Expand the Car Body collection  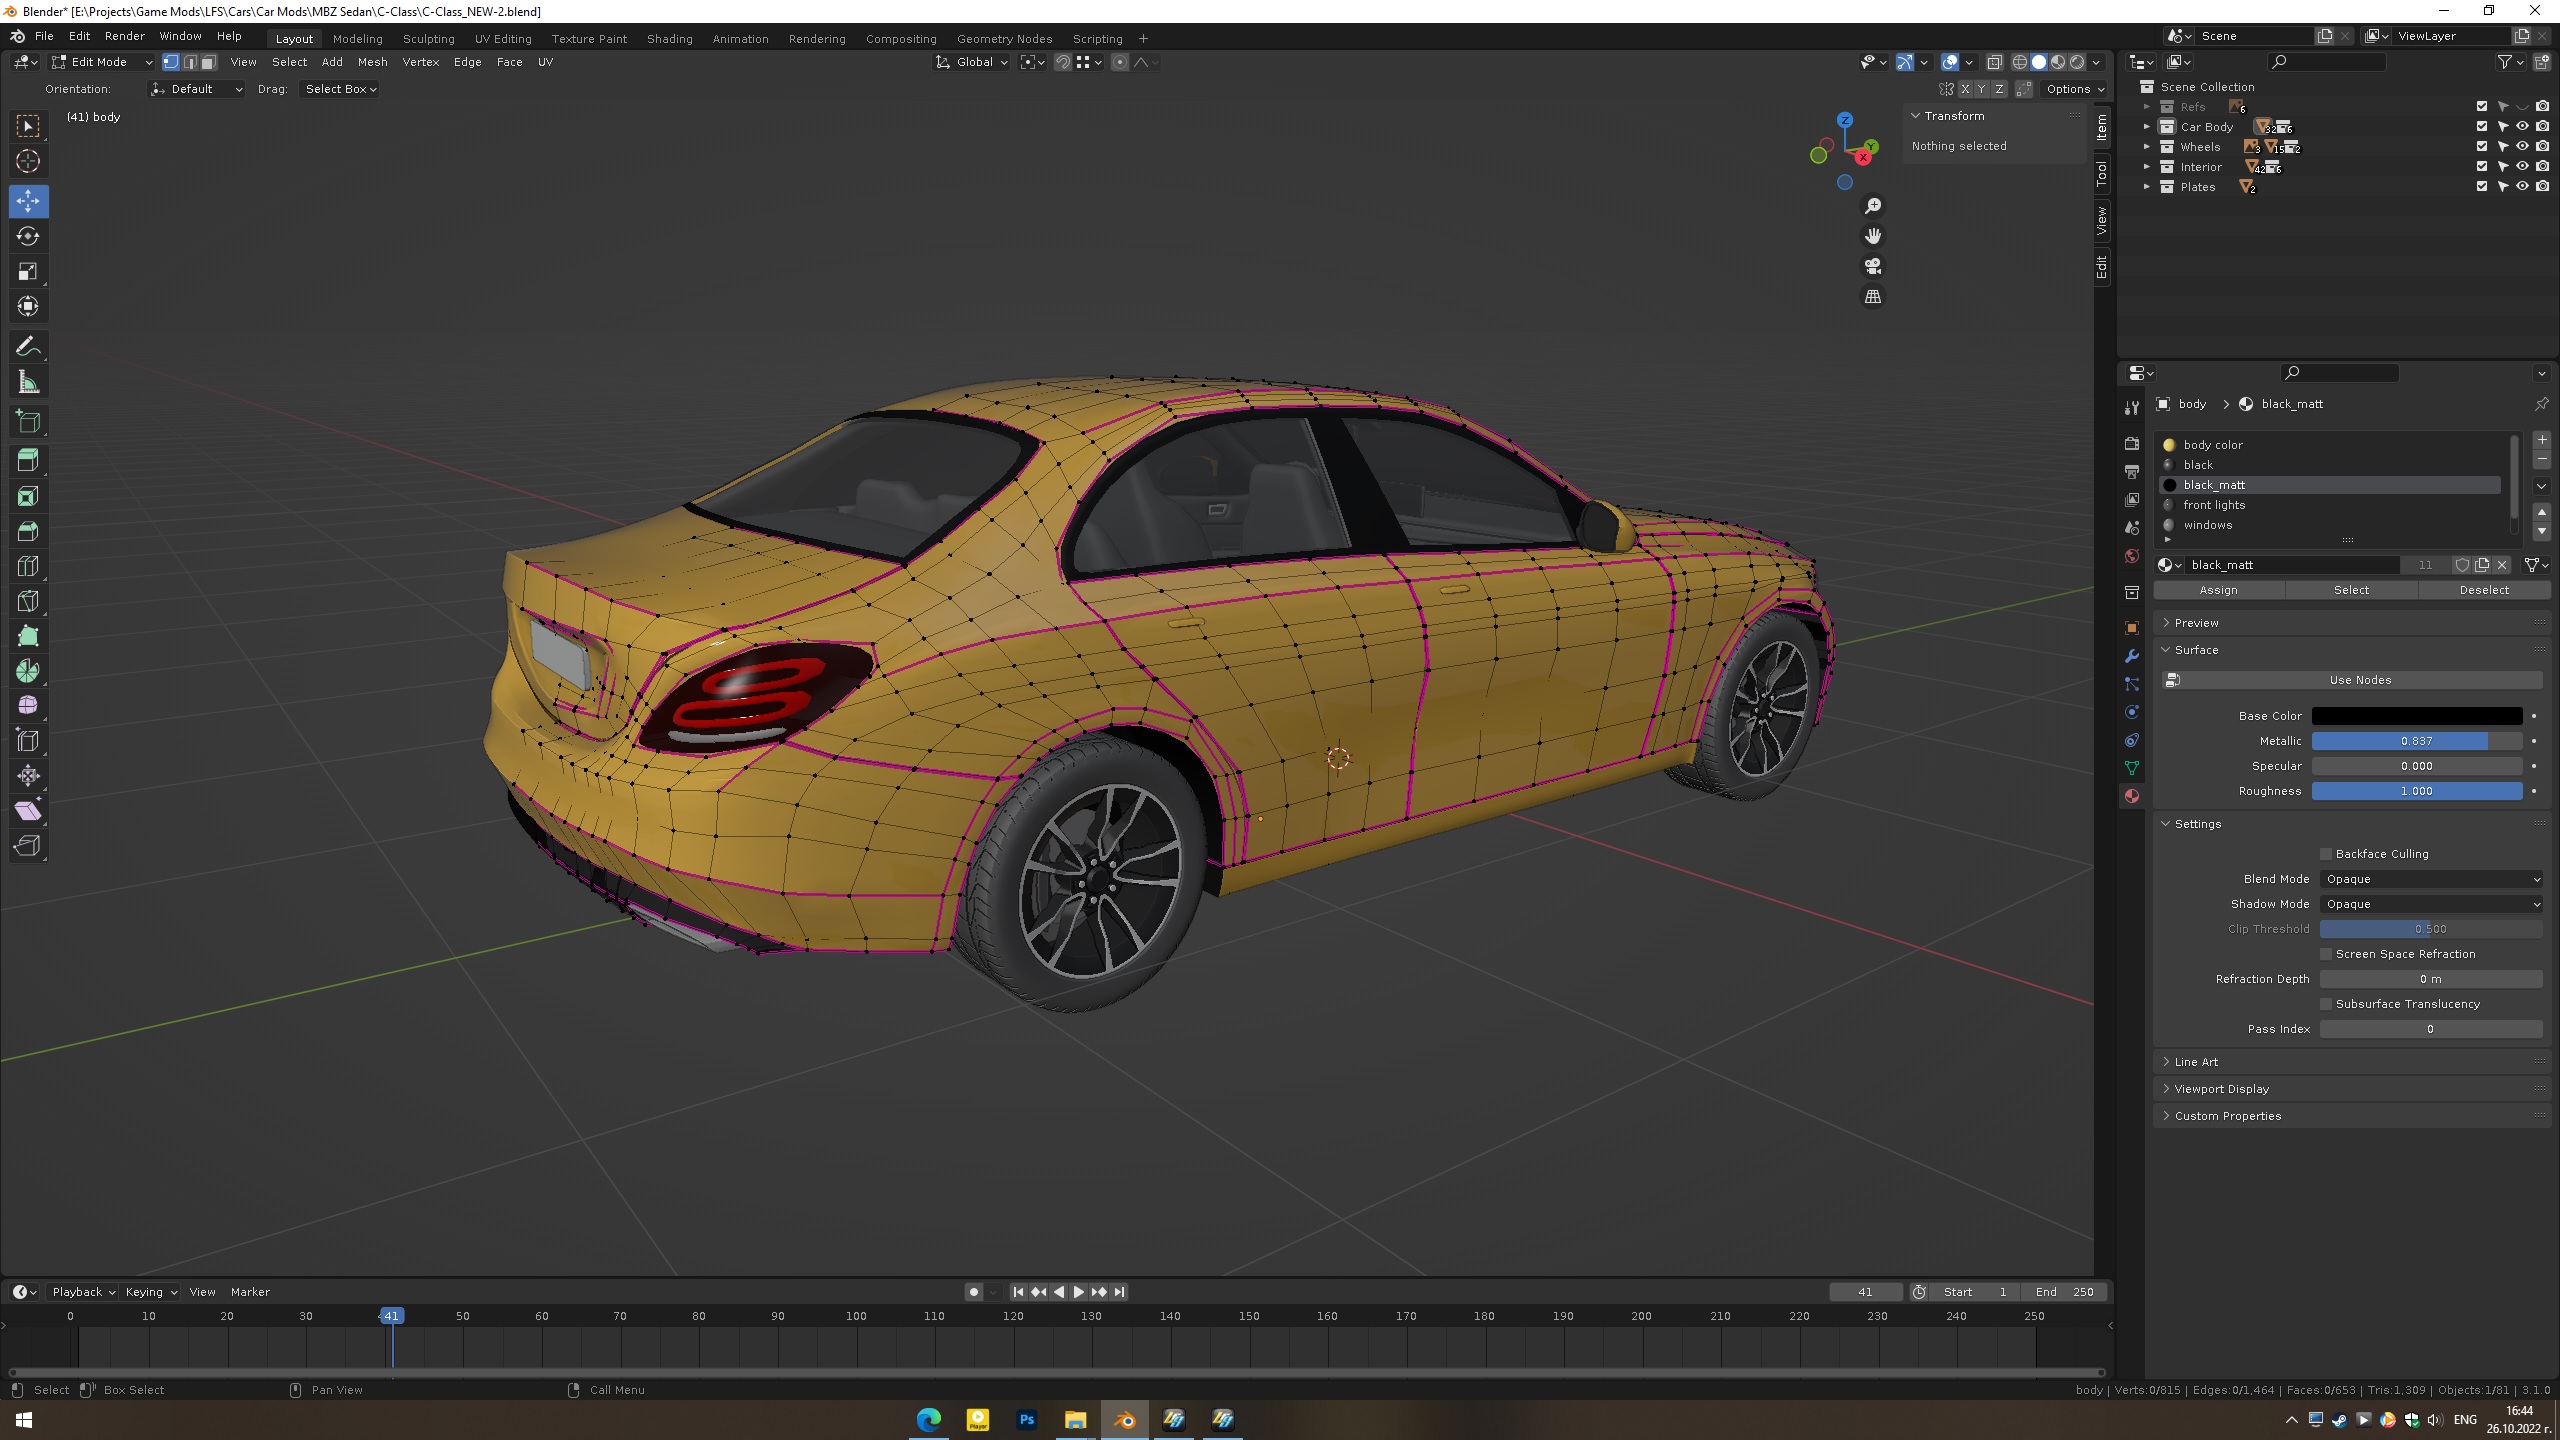[x=2146, y=127]
